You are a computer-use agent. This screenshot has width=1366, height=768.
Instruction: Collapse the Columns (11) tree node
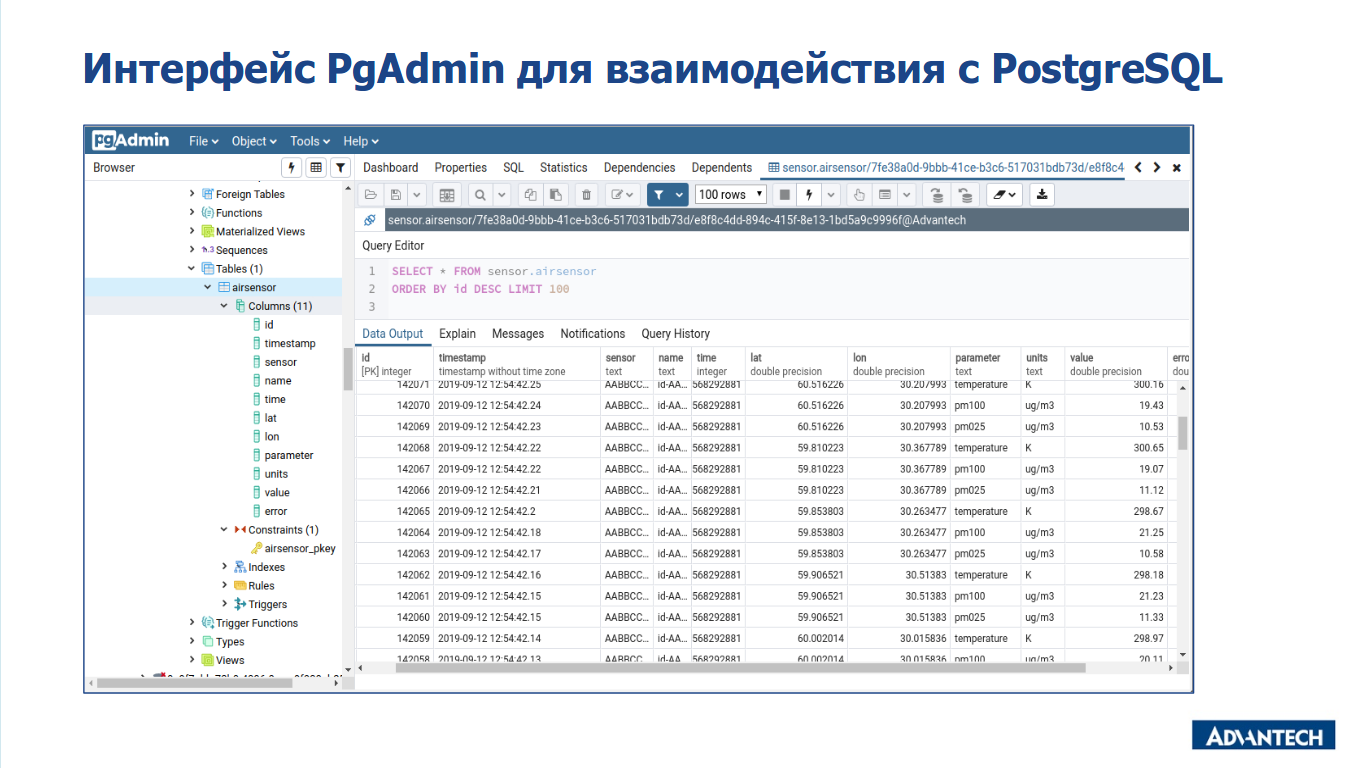[x=222, y=305]
